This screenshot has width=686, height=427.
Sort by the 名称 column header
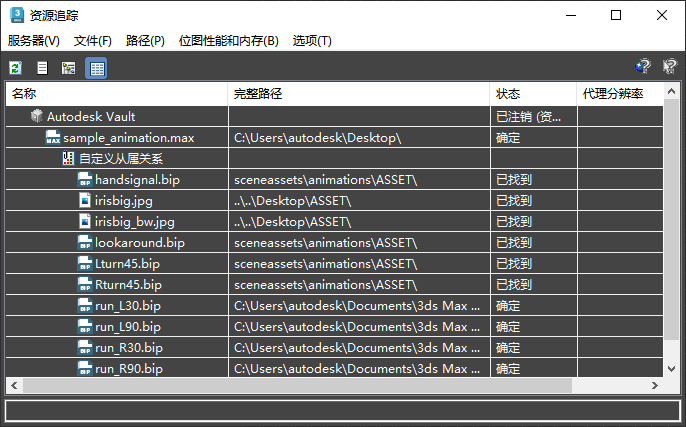116,94
